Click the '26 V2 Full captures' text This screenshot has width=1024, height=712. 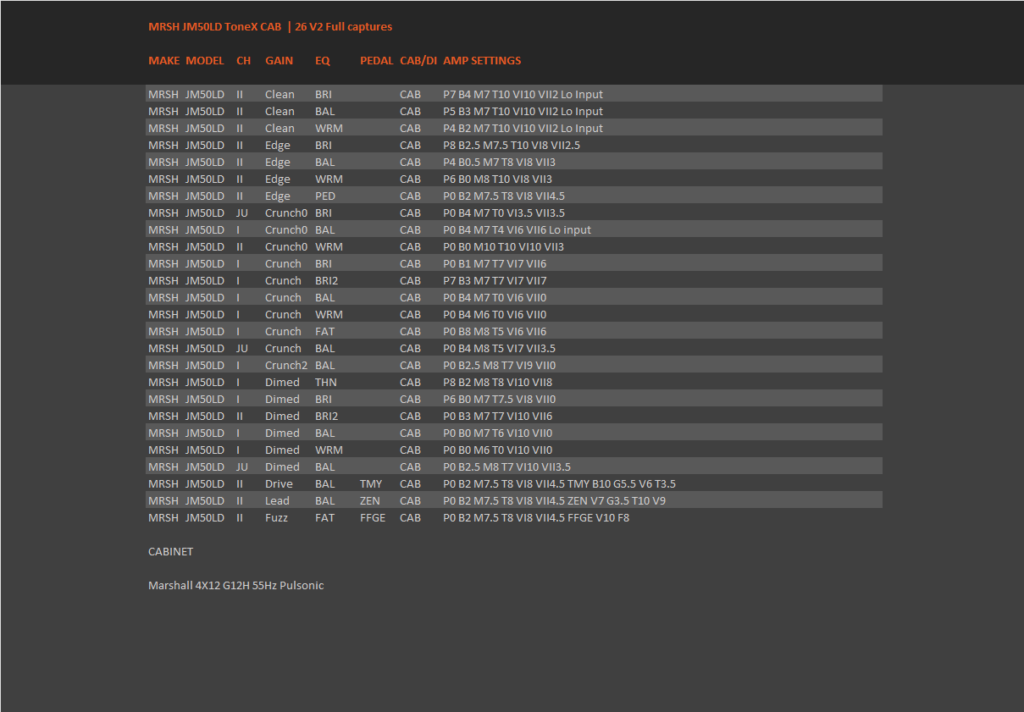[x=344, y=27]
